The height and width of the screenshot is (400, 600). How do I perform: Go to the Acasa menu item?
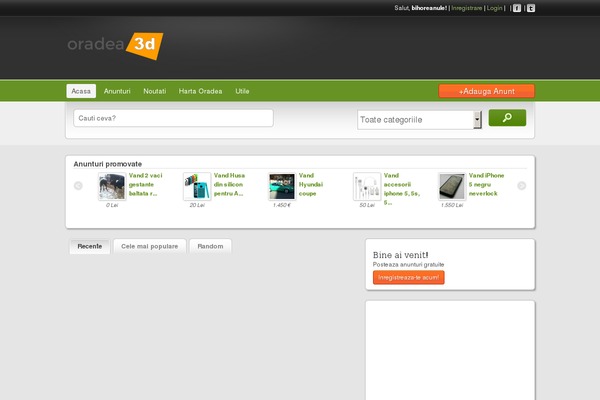(81, 91)
